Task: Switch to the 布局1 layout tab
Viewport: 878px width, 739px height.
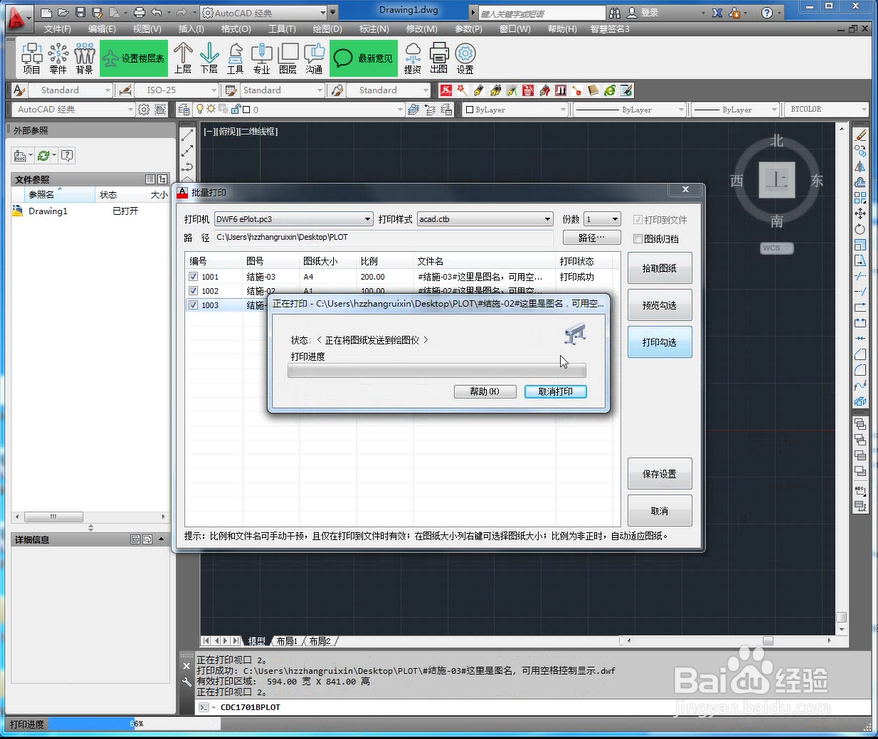Action: [x=286, y=640]
